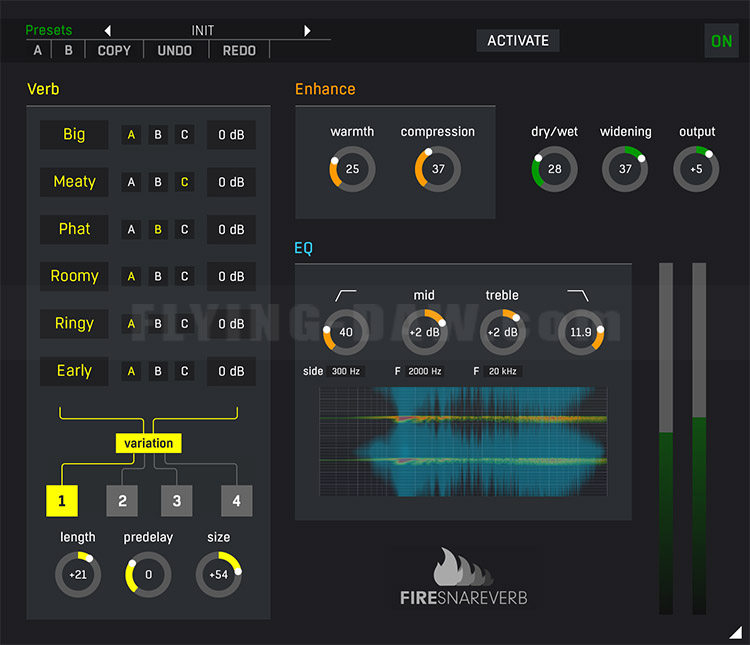This screenshot has width=750, height=645.
Task: Click the high-cut filter shape icon
Action: click(578, 295)
